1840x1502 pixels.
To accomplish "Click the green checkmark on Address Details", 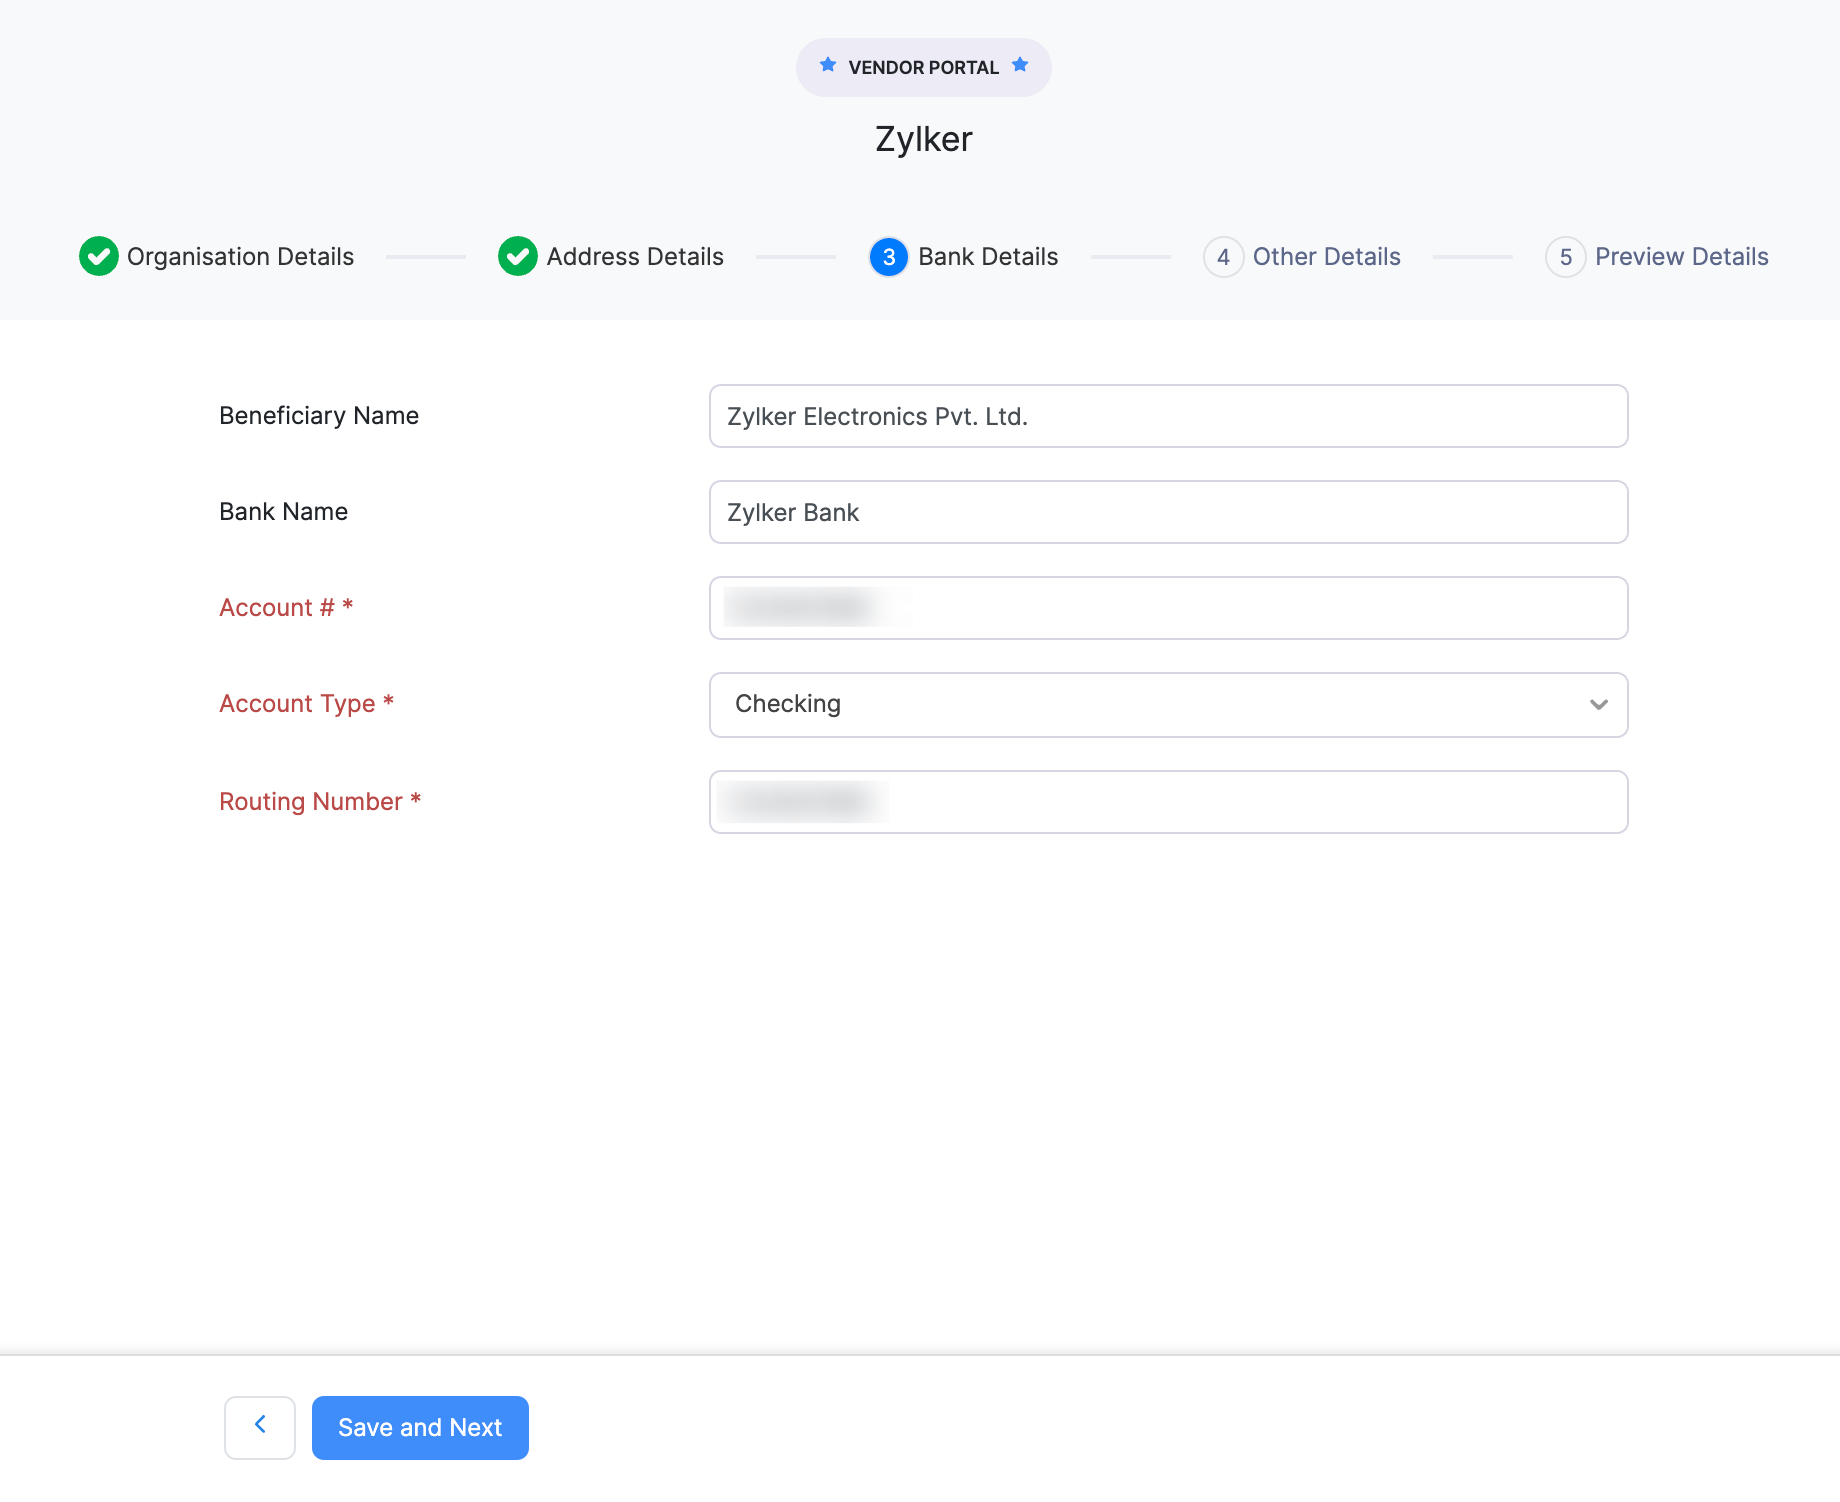I will click(517, 256).
